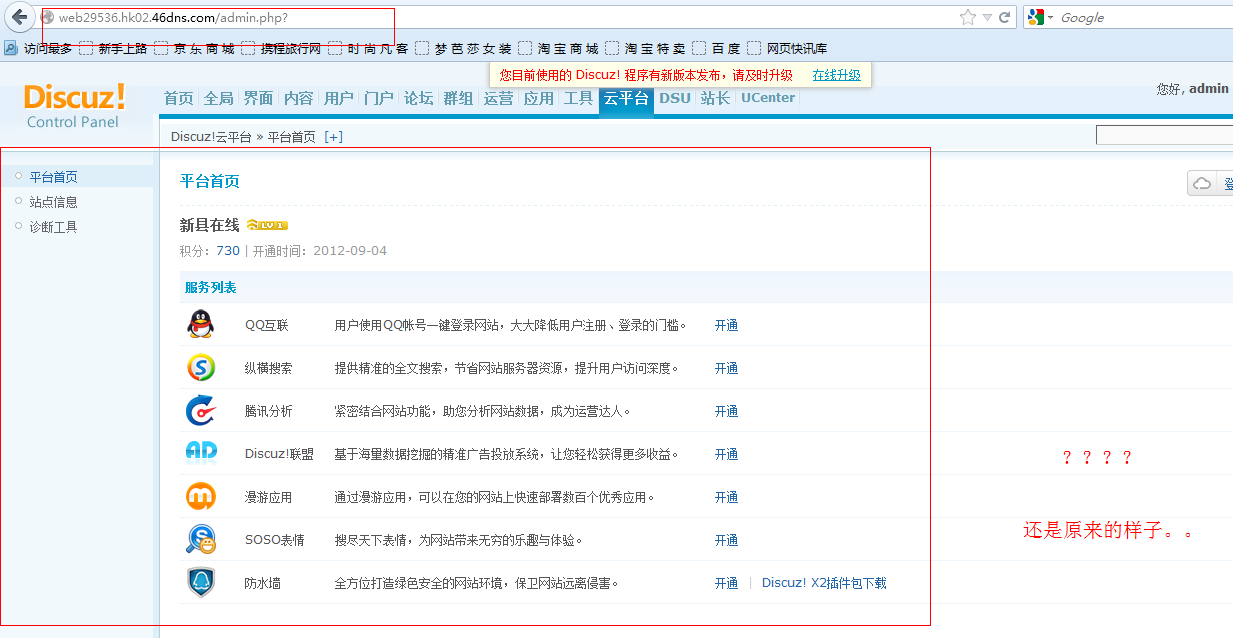Open the address bar history dropdown arrow
Screen dimensions: 1233x638
(x=987, y=17)
